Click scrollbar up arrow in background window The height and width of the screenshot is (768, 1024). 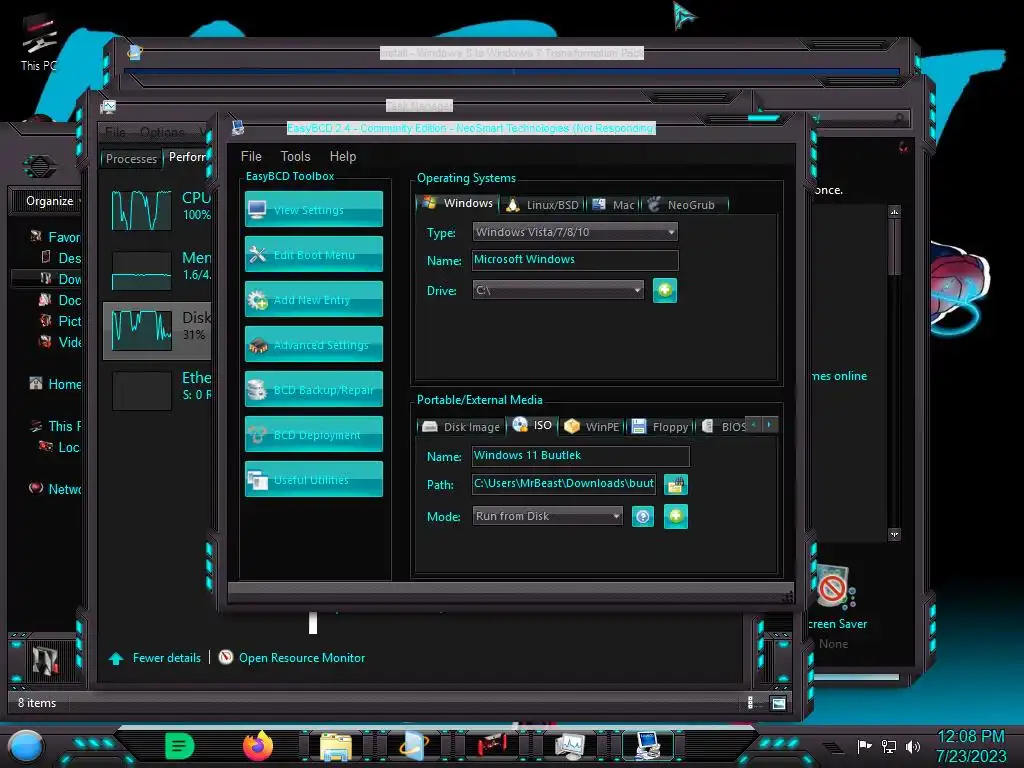[895, 212]
